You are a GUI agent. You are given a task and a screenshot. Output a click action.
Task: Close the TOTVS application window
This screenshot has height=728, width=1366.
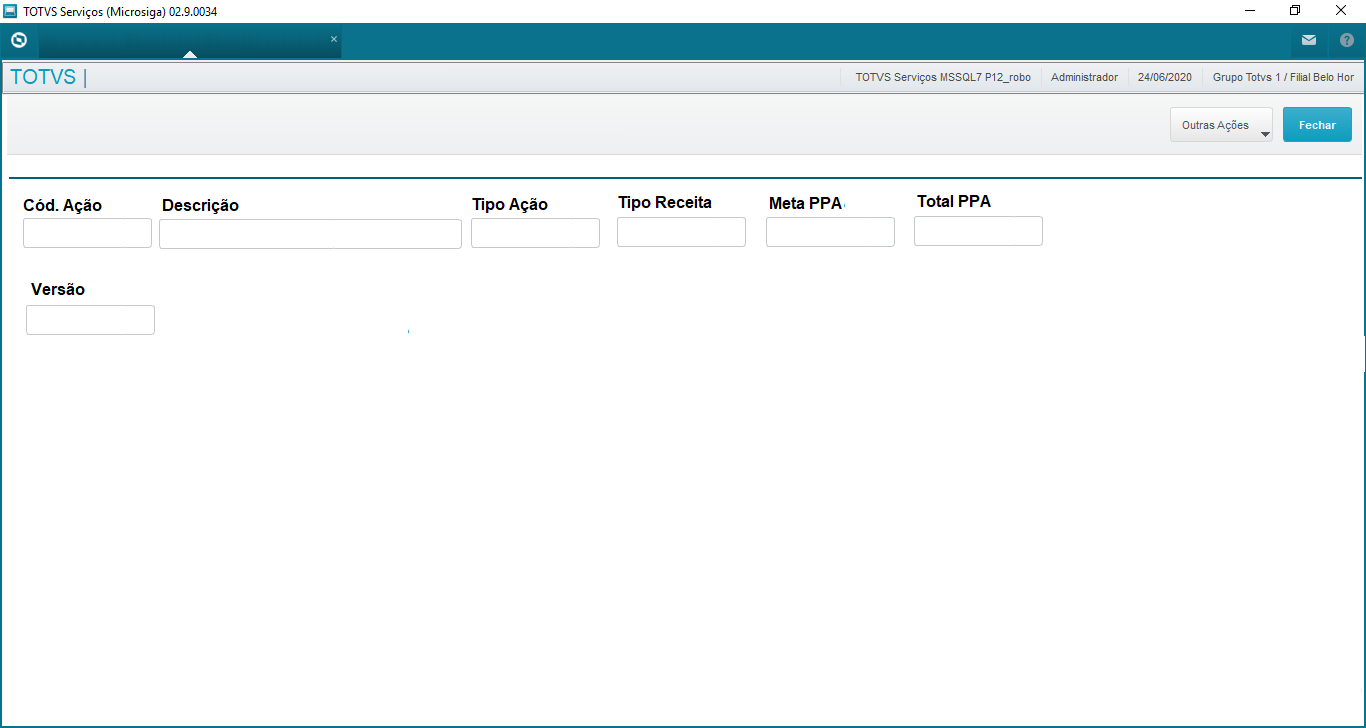1341,11
